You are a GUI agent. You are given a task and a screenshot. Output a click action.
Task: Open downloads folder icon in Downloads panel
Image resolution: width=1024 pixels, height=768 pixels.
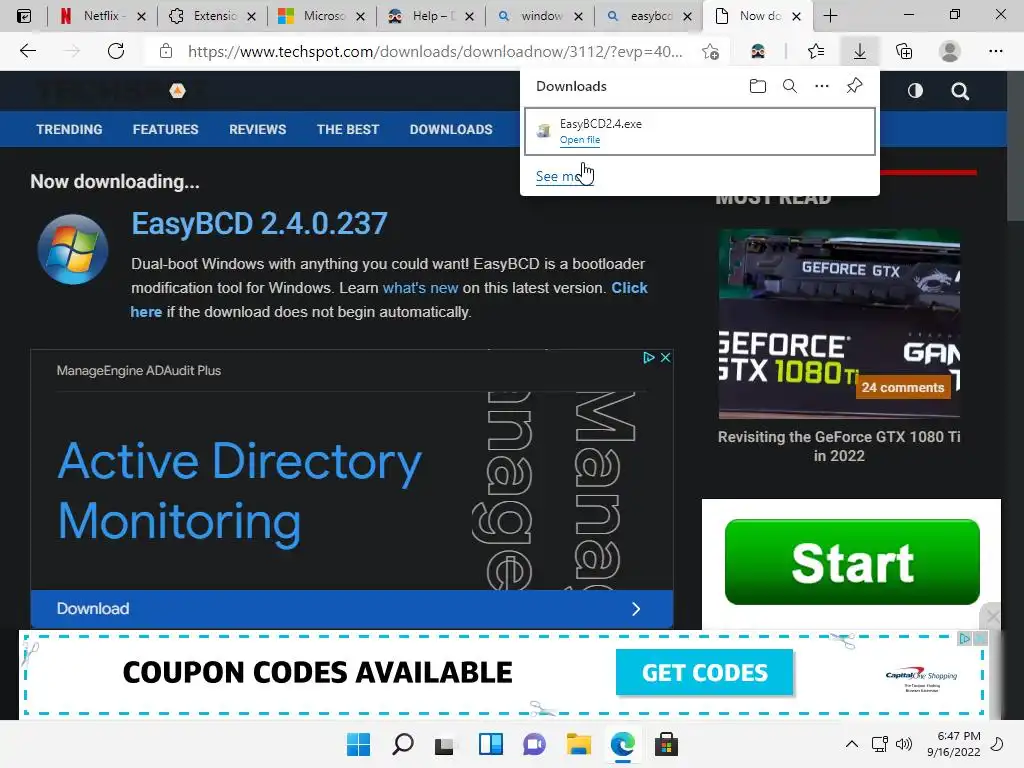(758, 86)
